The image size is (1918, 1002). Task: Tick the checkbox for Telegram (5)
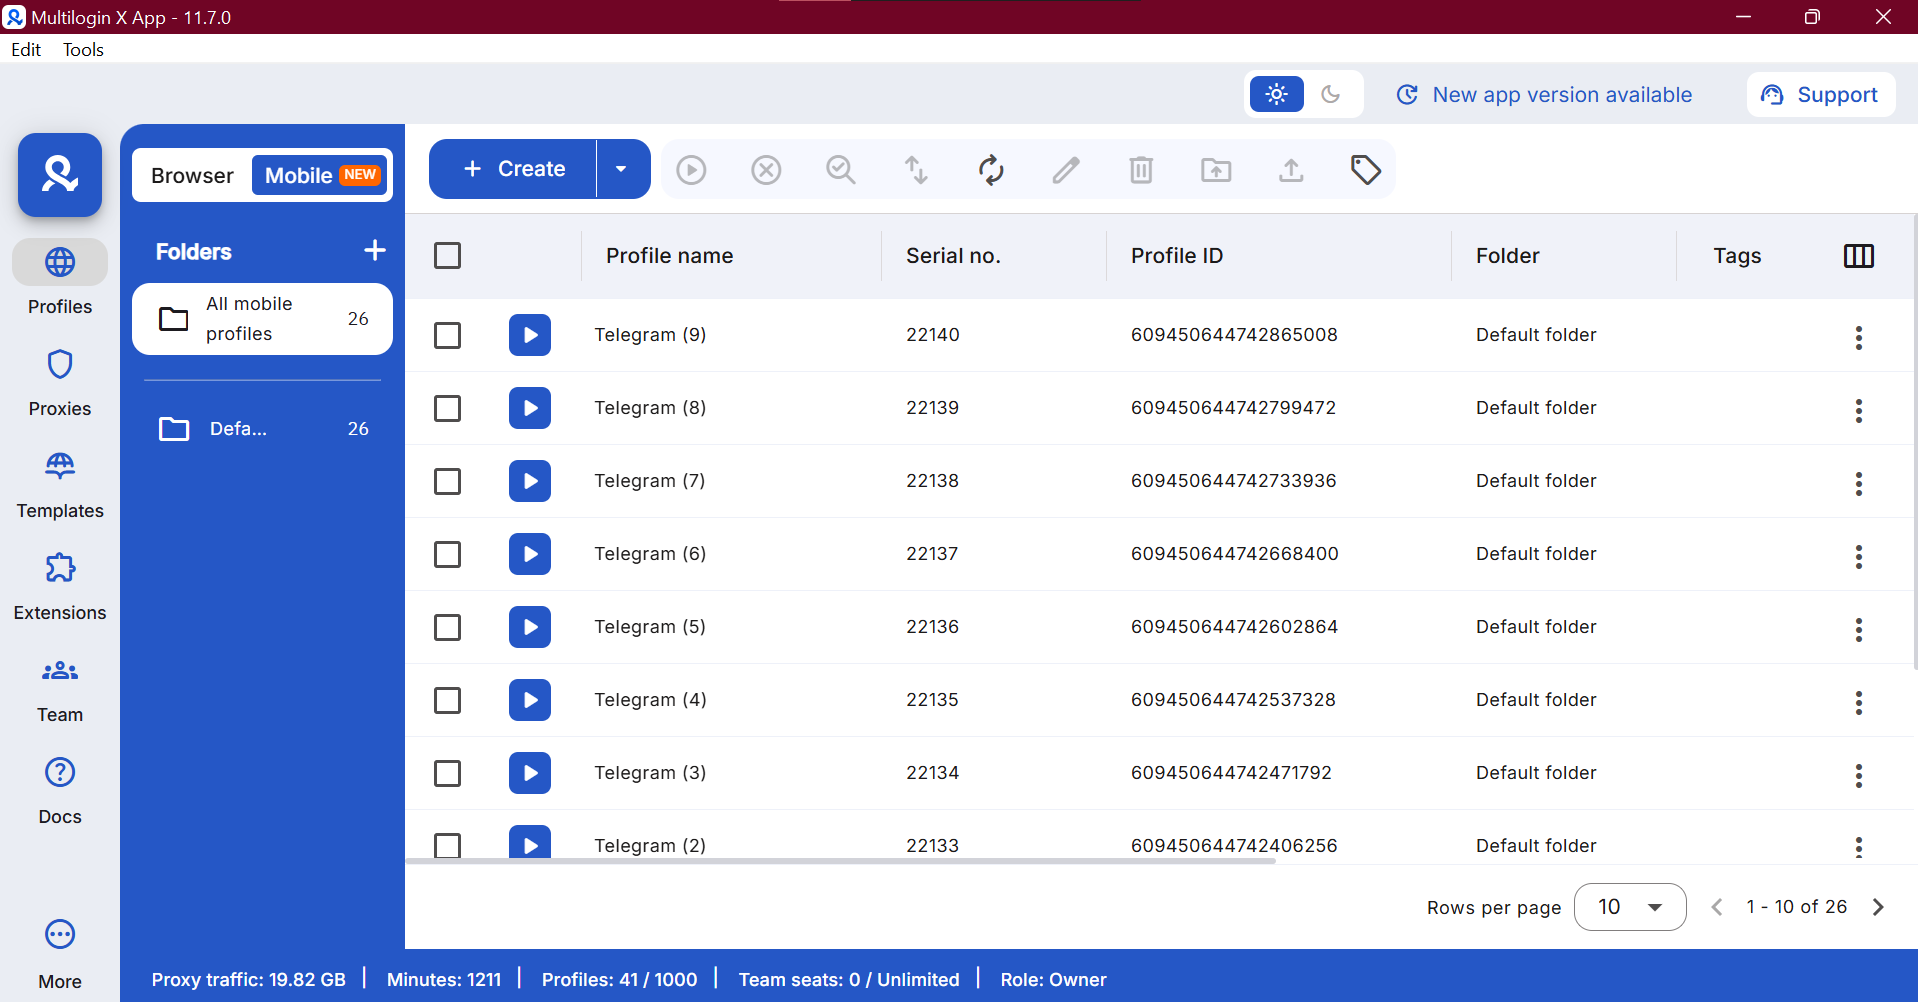point(447,627)
